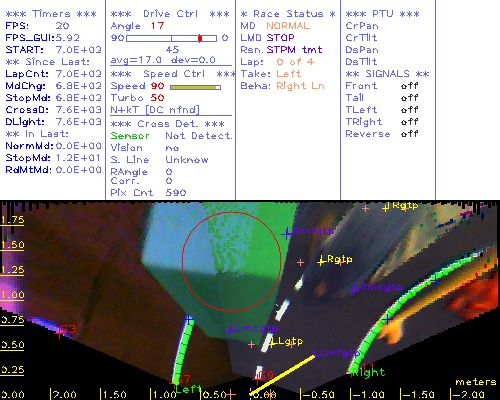Click the green Right lane label

tap(369, 372)
